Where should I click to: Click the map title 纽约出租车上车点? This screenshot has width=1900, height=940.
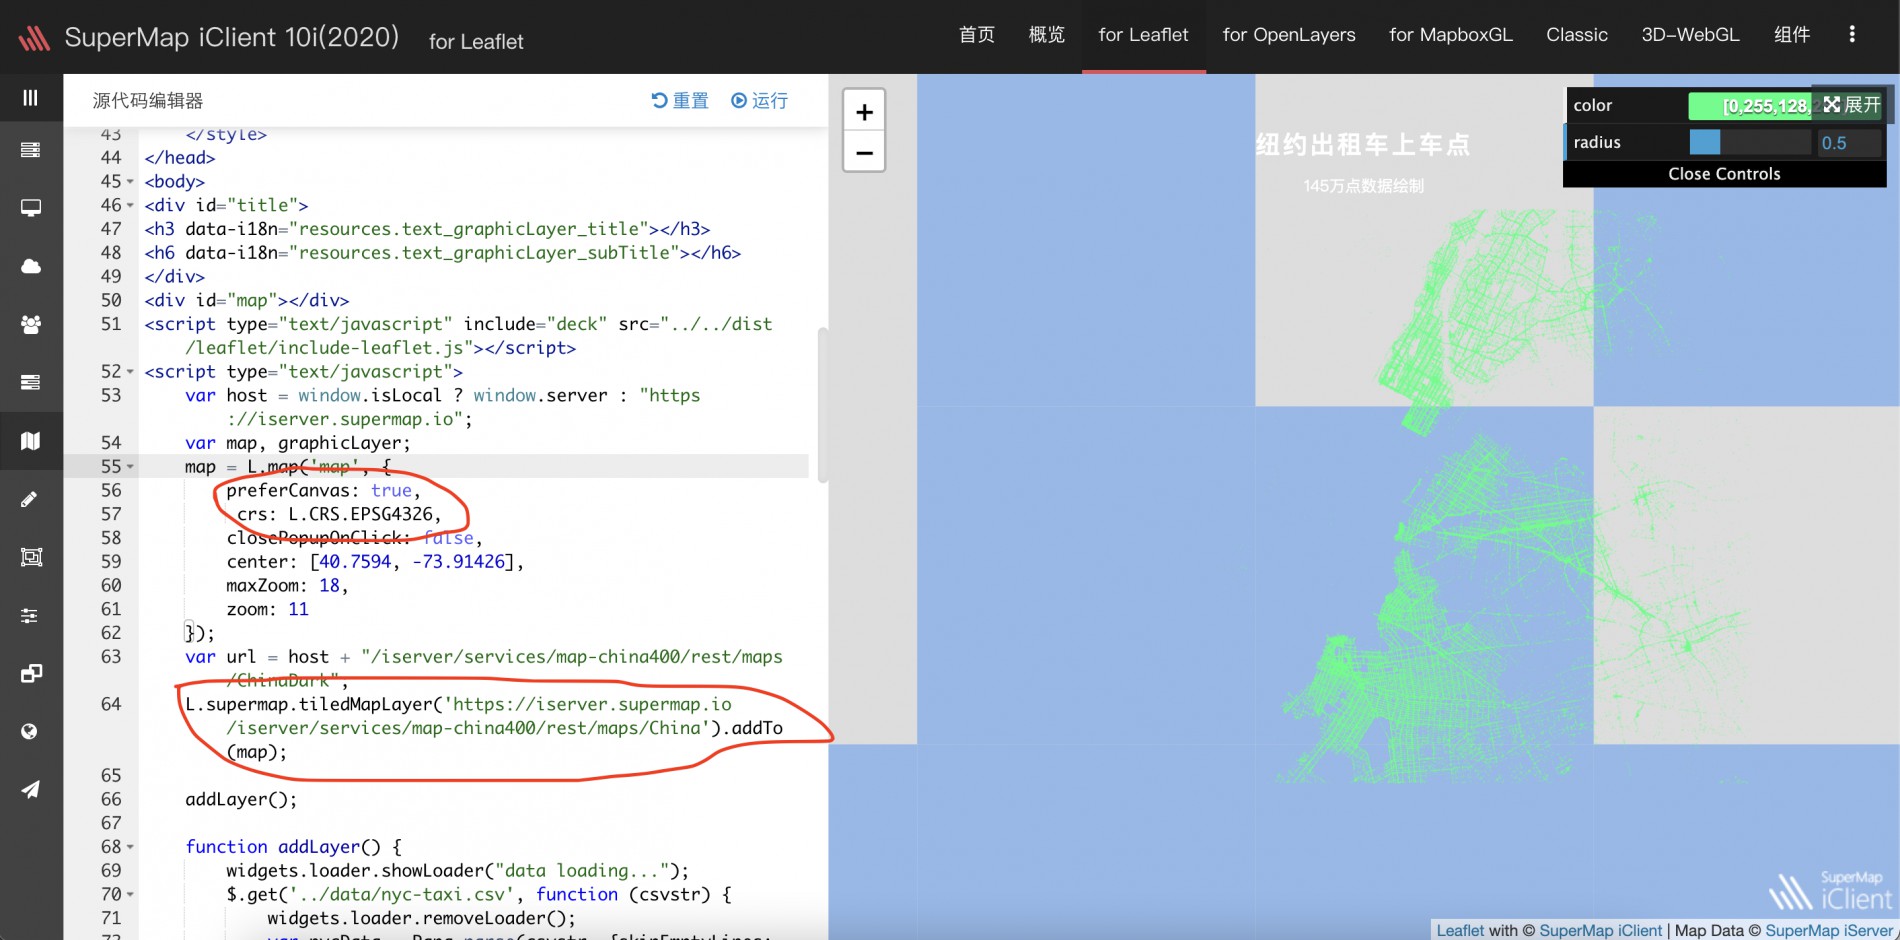click(1363, 145)
